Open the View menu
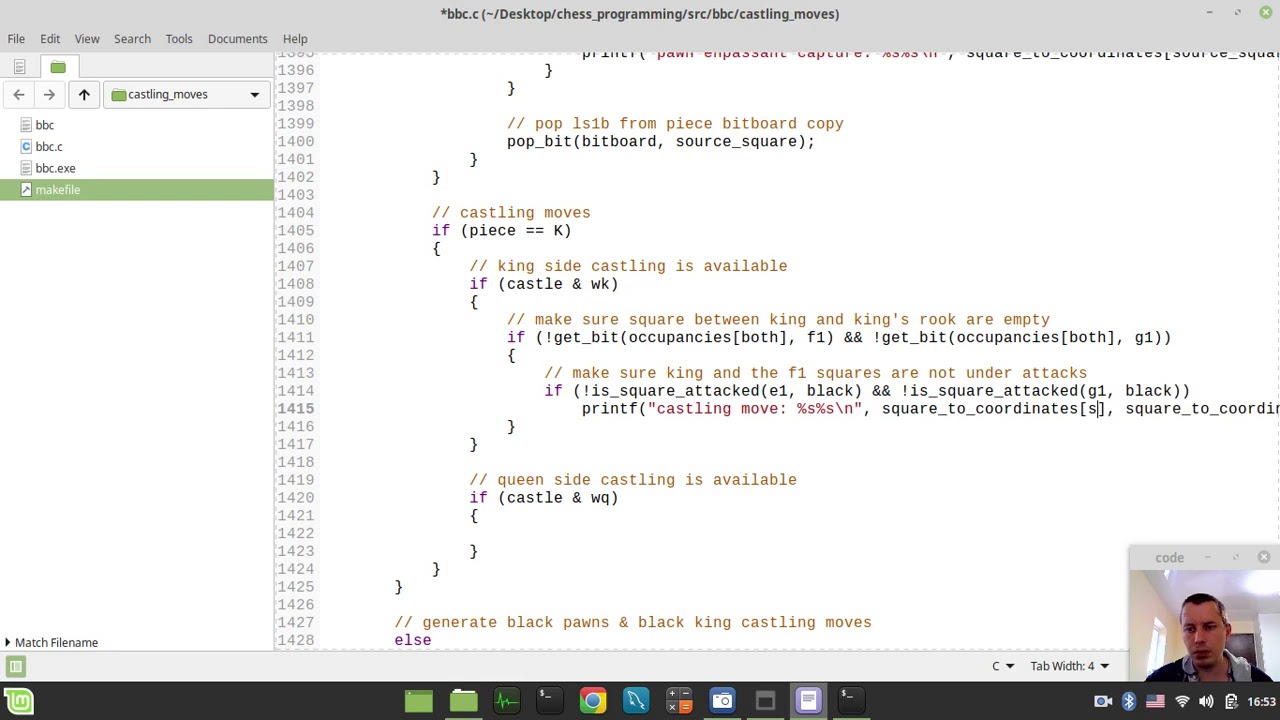 tap(87, 38)
